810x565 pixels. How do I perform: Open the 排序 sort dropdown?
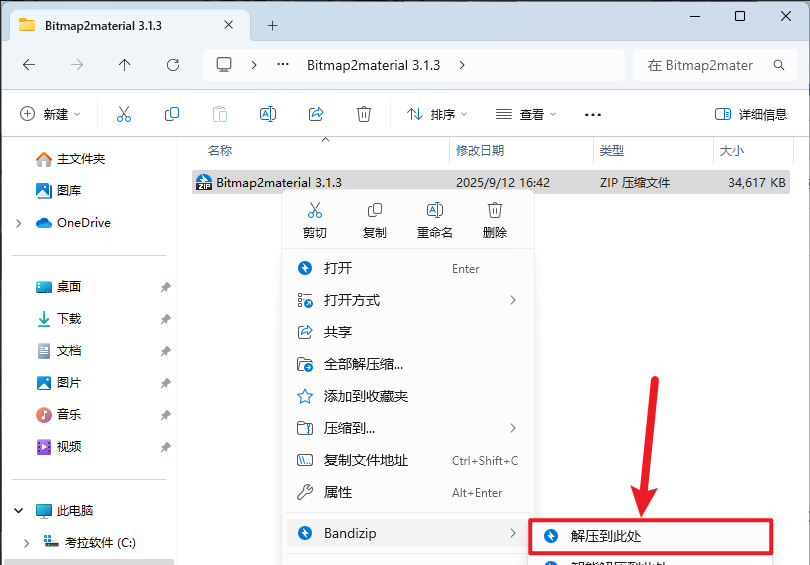click(437, 114)
